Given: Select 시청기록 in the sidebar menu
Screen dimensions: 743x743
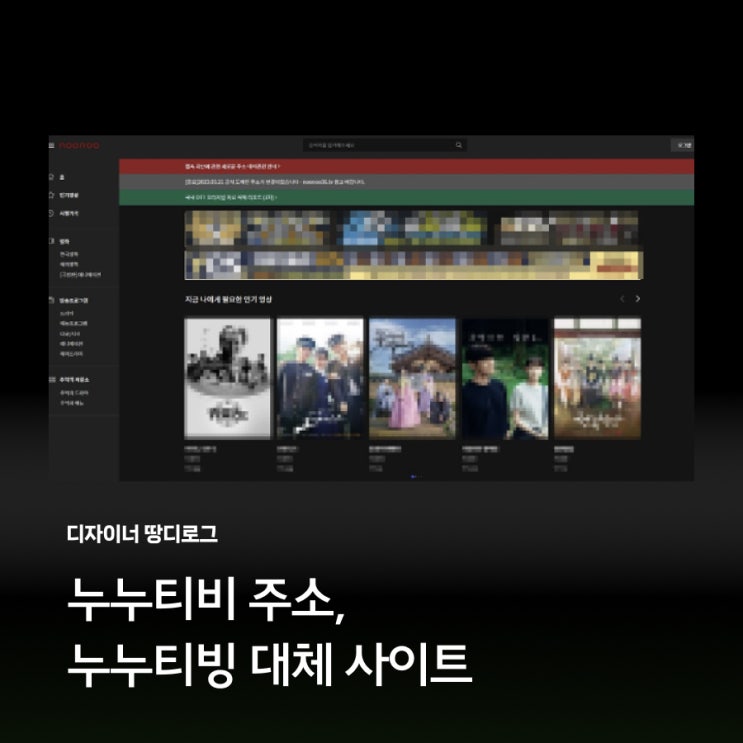Looking at the screenshot, I should click(69, 214).
